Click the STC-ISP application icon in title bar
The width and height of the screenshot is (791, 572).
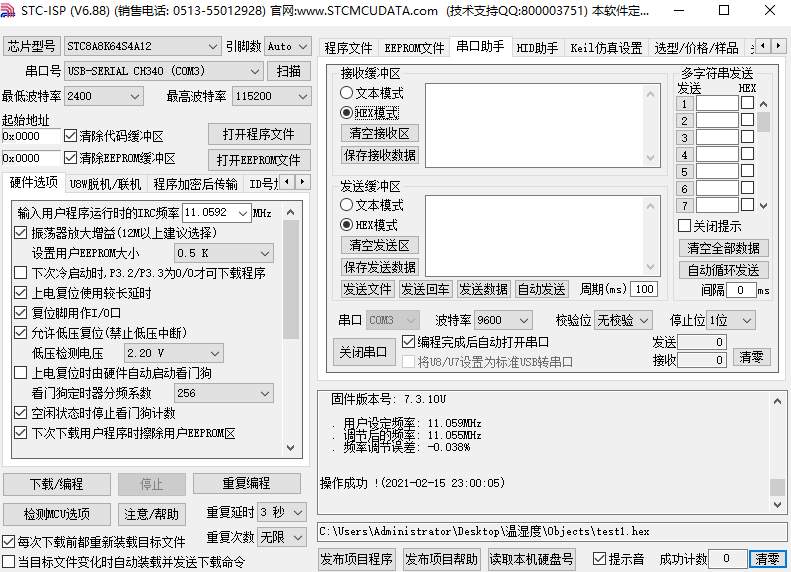8,10
